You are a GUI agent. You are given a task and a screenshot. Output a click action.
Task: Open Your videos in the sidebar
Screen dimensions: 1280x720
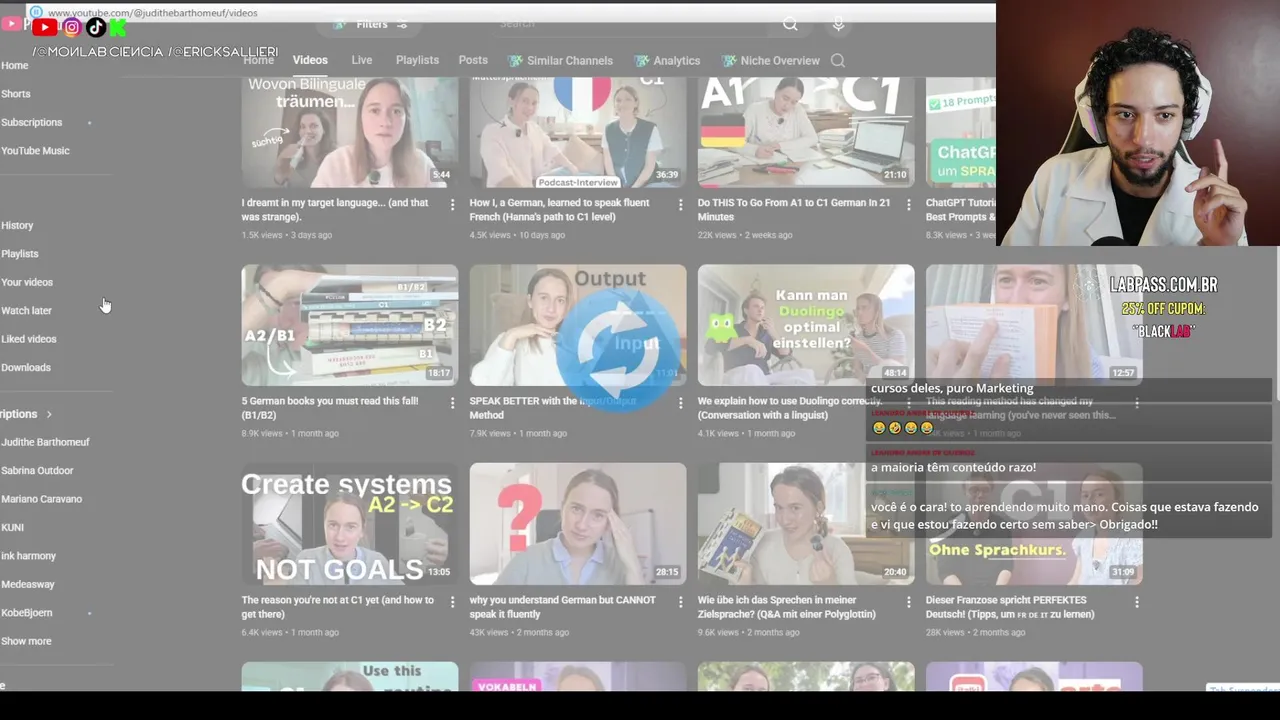click(26, 282)
